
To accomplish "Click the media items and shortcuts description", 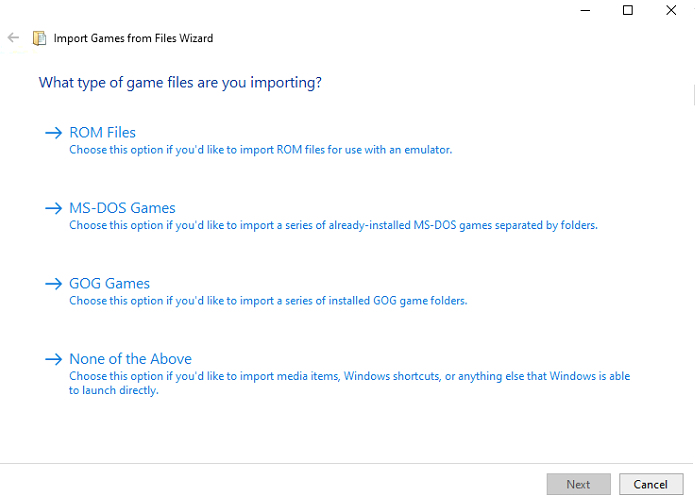I will point(349,383).
